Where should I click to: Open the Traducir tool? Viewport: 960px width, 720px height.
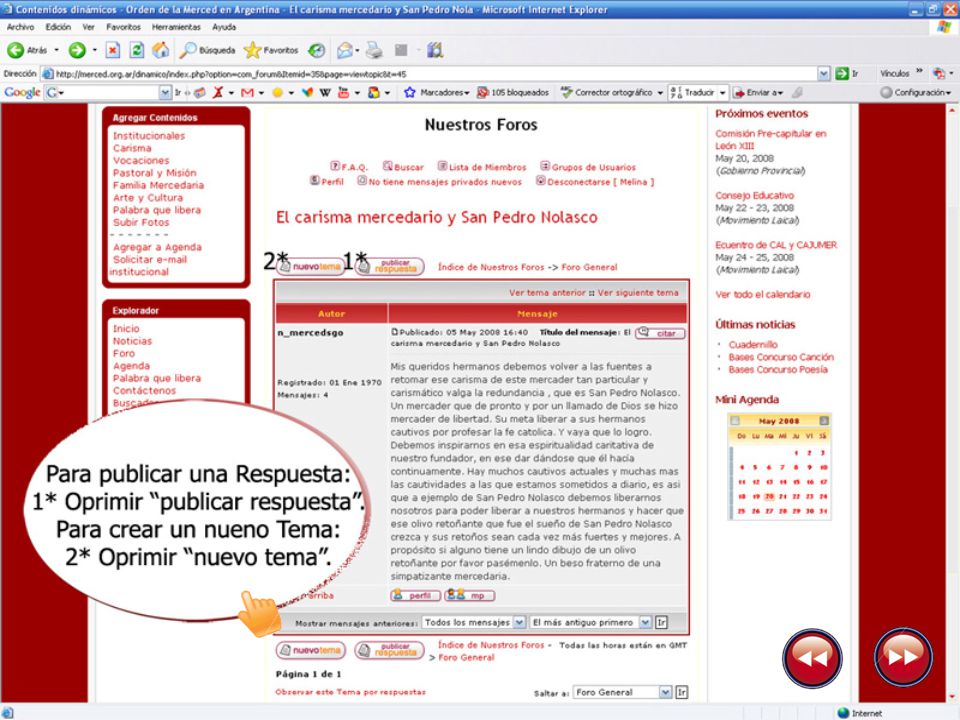click(x=692, y=92)
